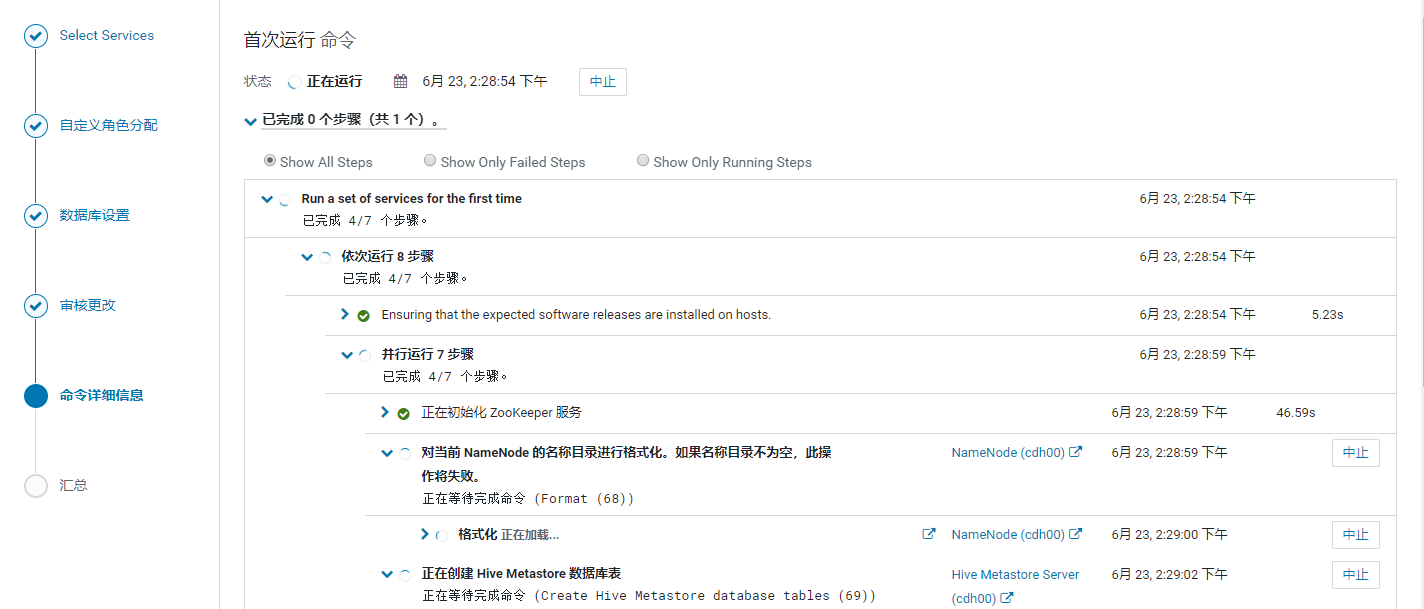Image resolution: width=1424 pixels, height=609 pixels.
Task: Click the 6月 23, 2:29:00 下午 timestamp
Action: [1169, 534]
